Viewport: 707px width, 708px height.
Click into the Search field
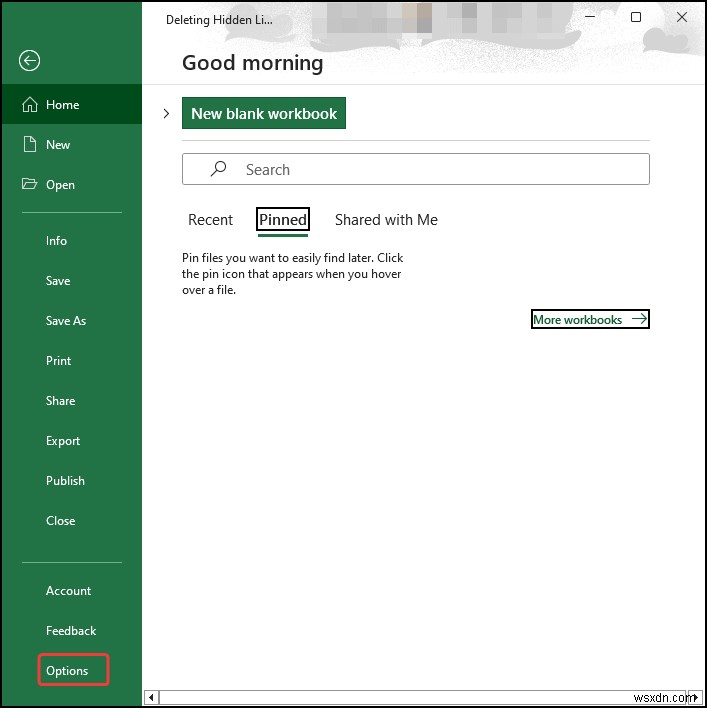click(415, 169)
